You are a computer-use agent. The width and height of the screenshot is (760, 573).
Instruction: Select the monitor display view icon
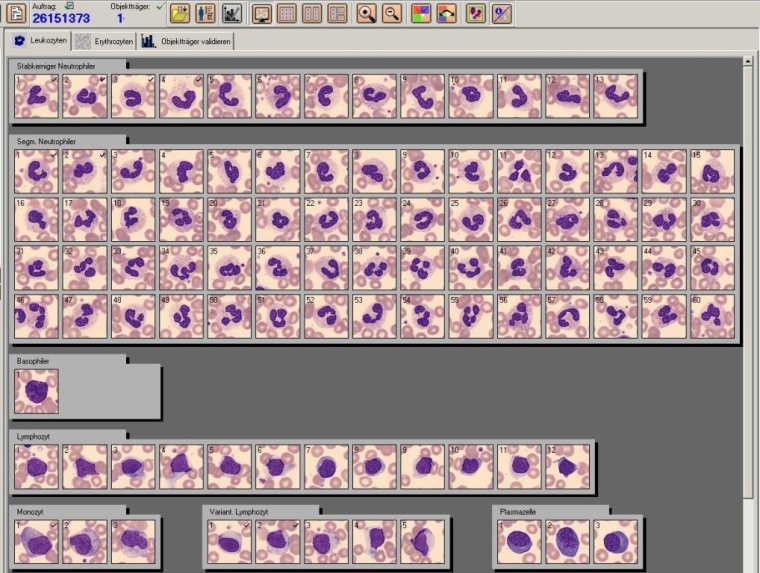pos(262,14)
